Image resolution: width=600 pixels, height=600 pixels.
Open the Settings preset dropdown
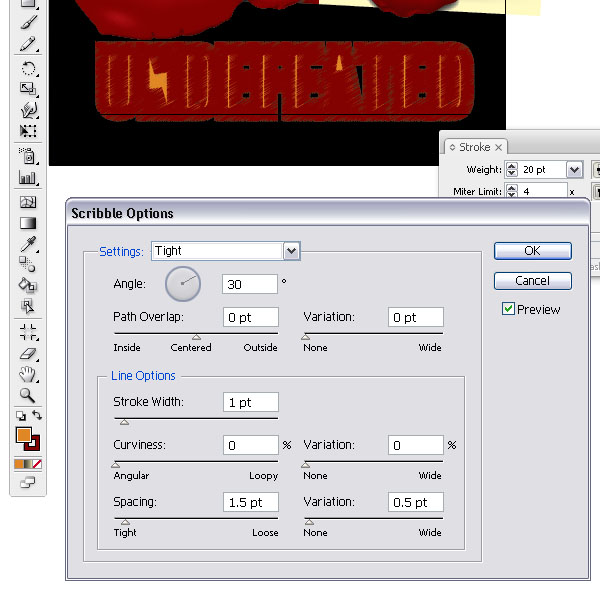[291, 251]
